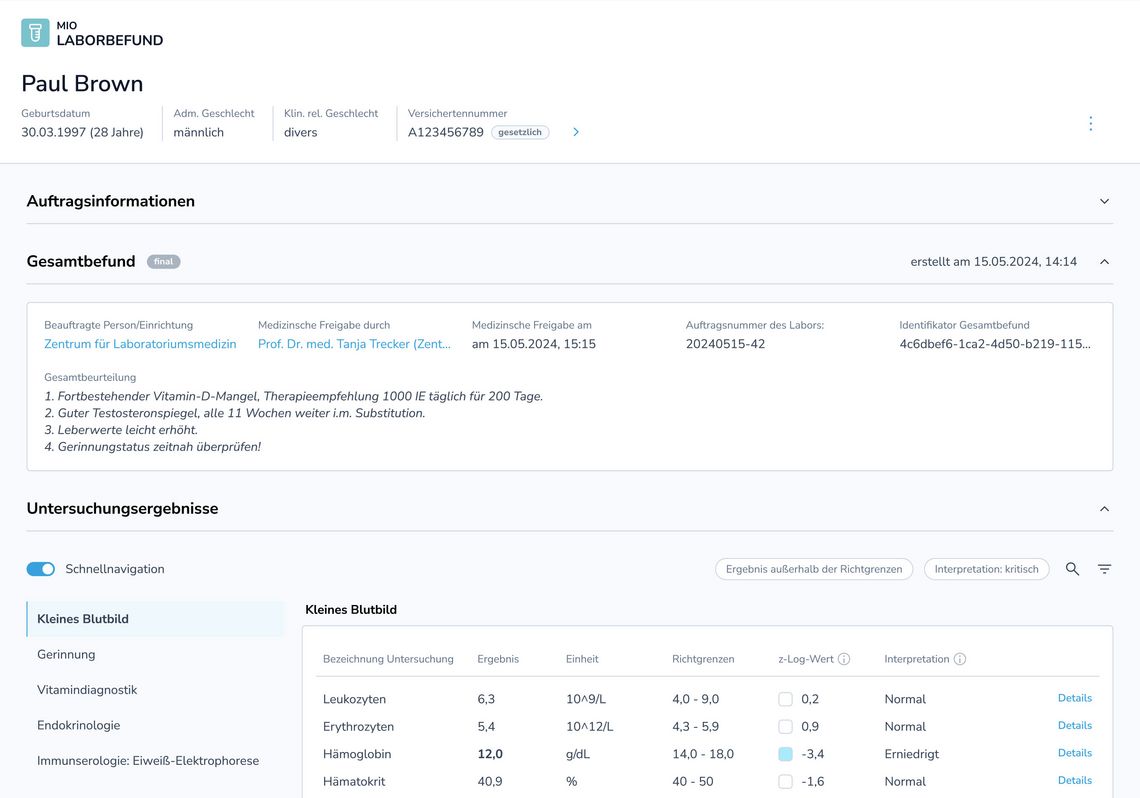Enable the Interpretation: kritisch filter chip

[x=987, y=569]
